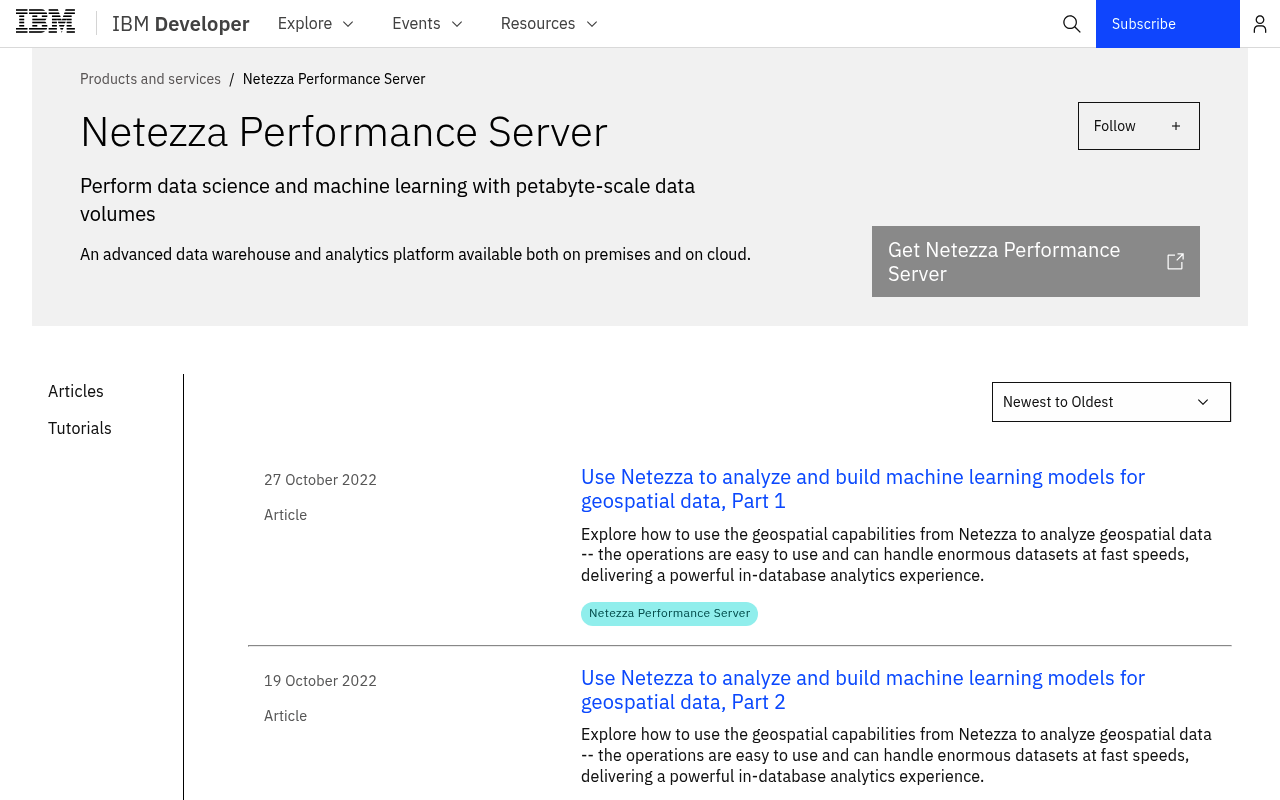Click Part 1 article description text
The image size is (1280, 800).
896,555
